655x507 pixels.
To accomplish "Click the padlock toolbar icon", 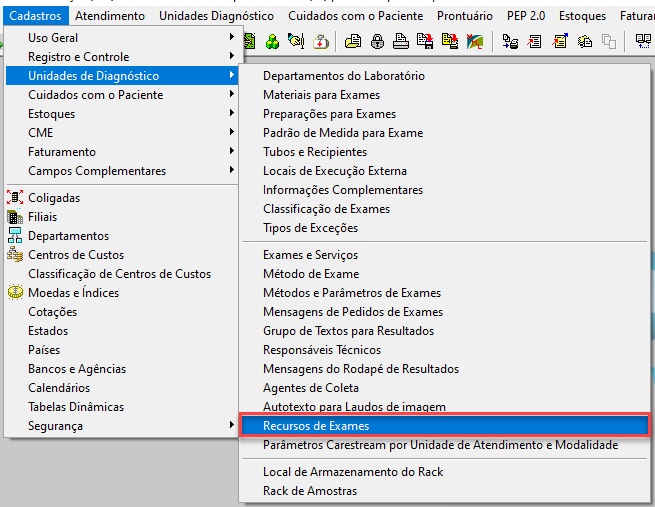I will tap(377, 41).
